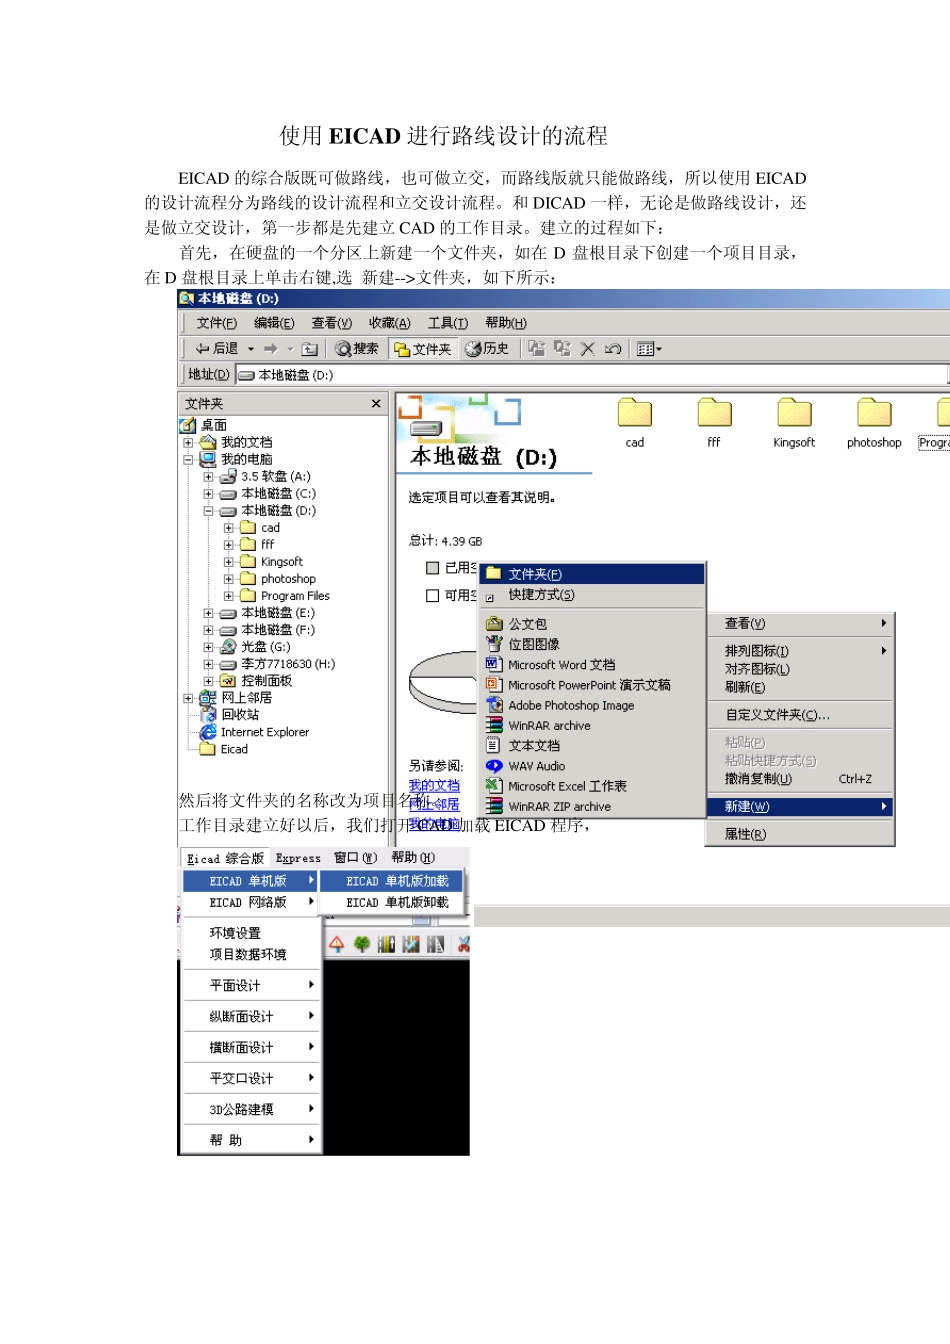Select Internet Explorer in folder tree

(255, 732)
